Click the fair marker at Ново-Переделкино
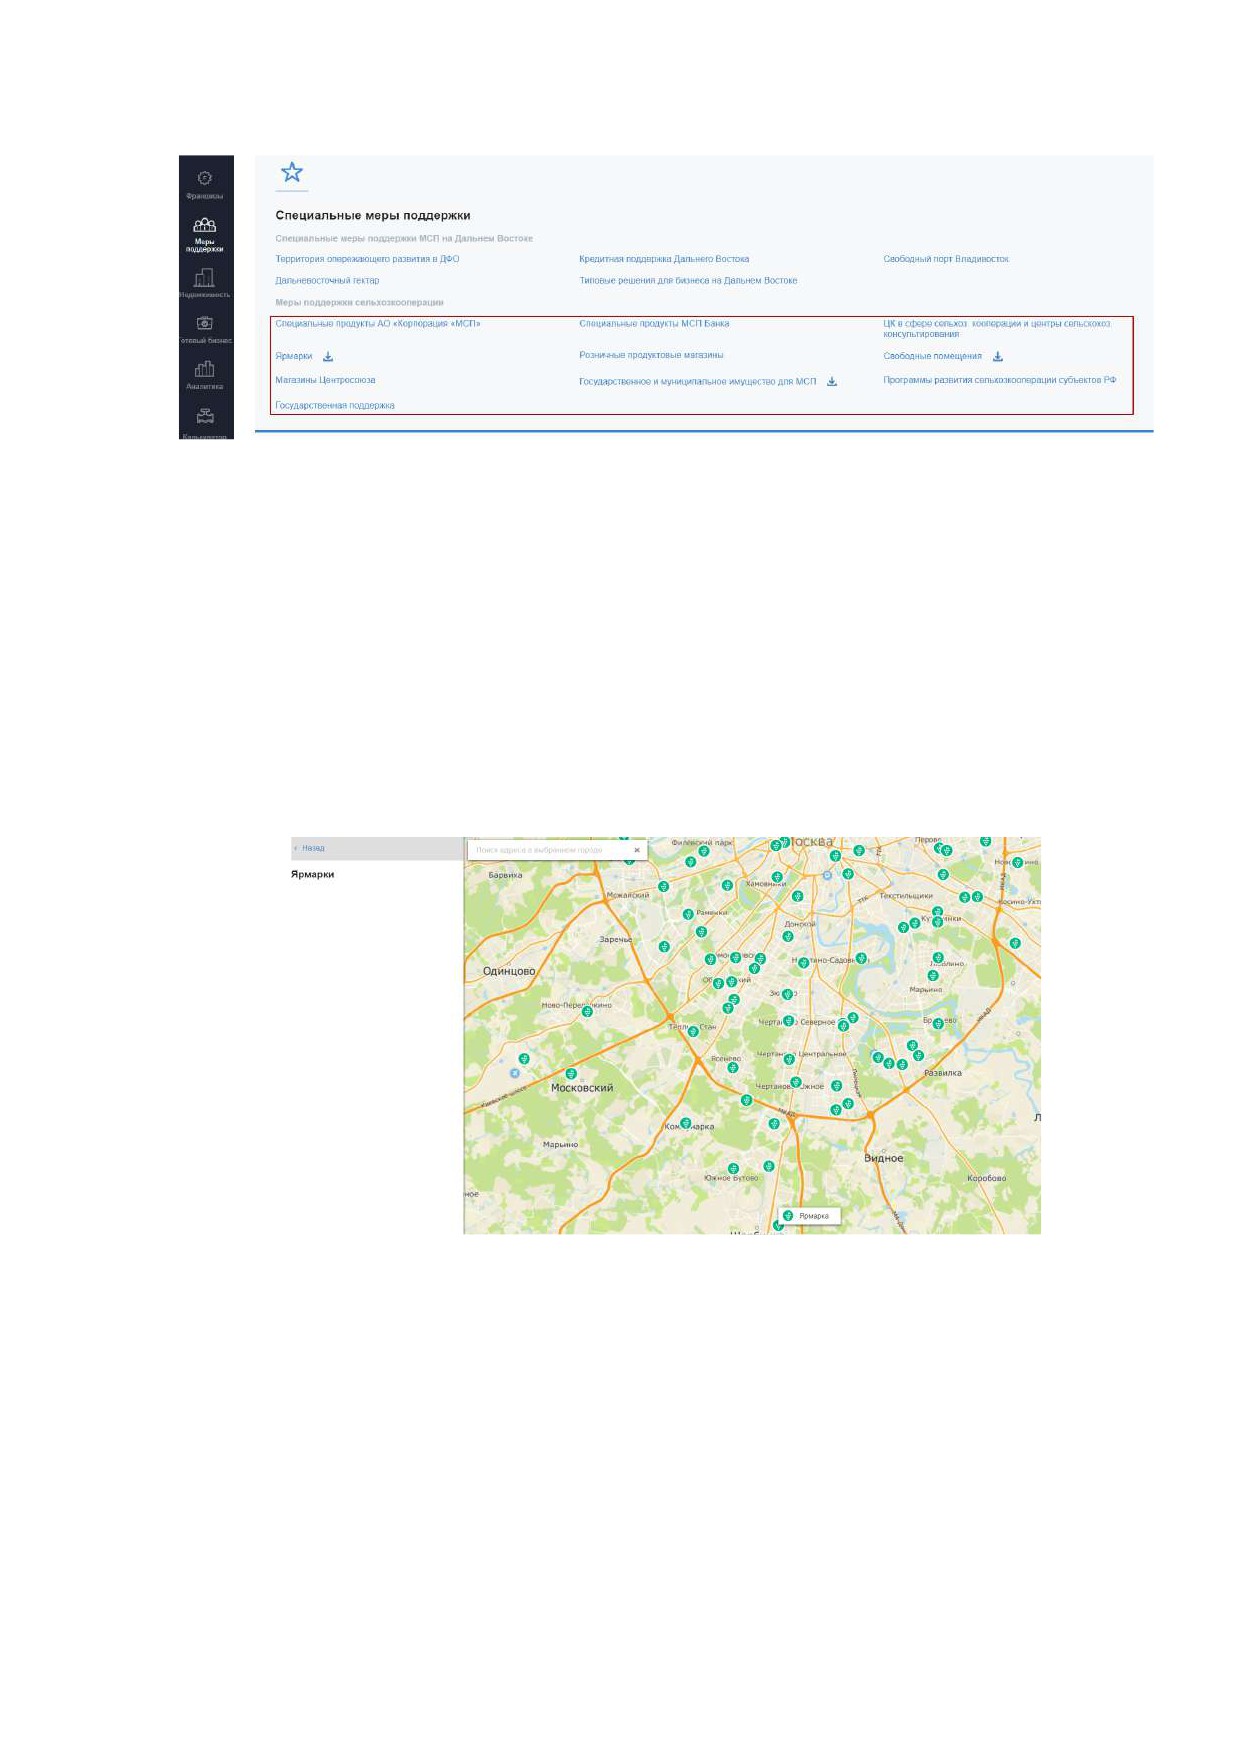The image size is (1239, 1754). pyautogui.click(x=587, y=1011)
